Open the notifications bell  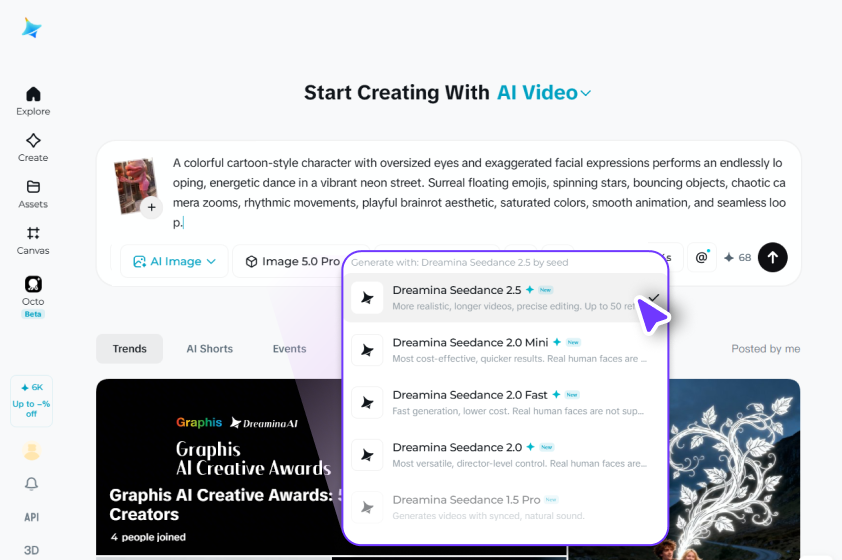tap(32, 484)
